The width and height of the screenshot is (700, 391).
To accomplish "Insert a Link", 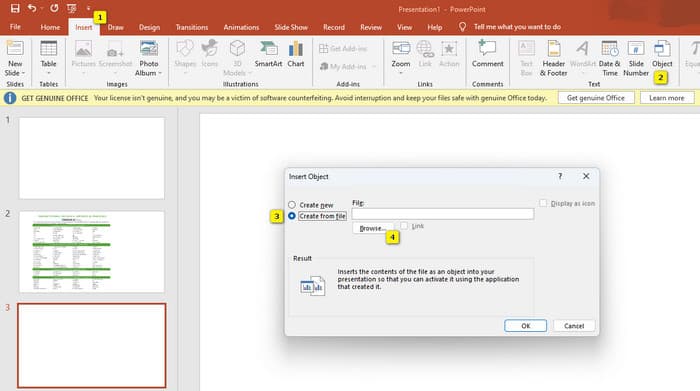I will pyautogui.click(x=425, y=54).
